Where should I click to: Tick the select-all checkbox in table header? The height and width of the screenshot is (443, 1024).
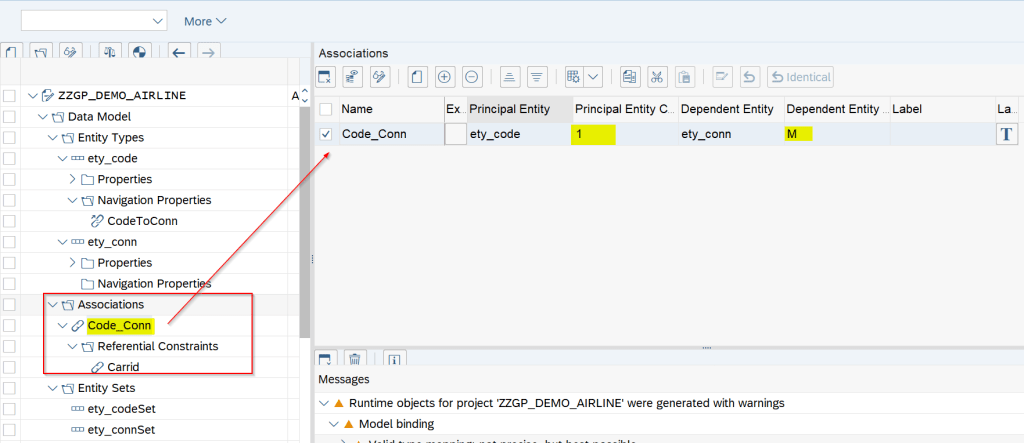(x=326, y=108)
